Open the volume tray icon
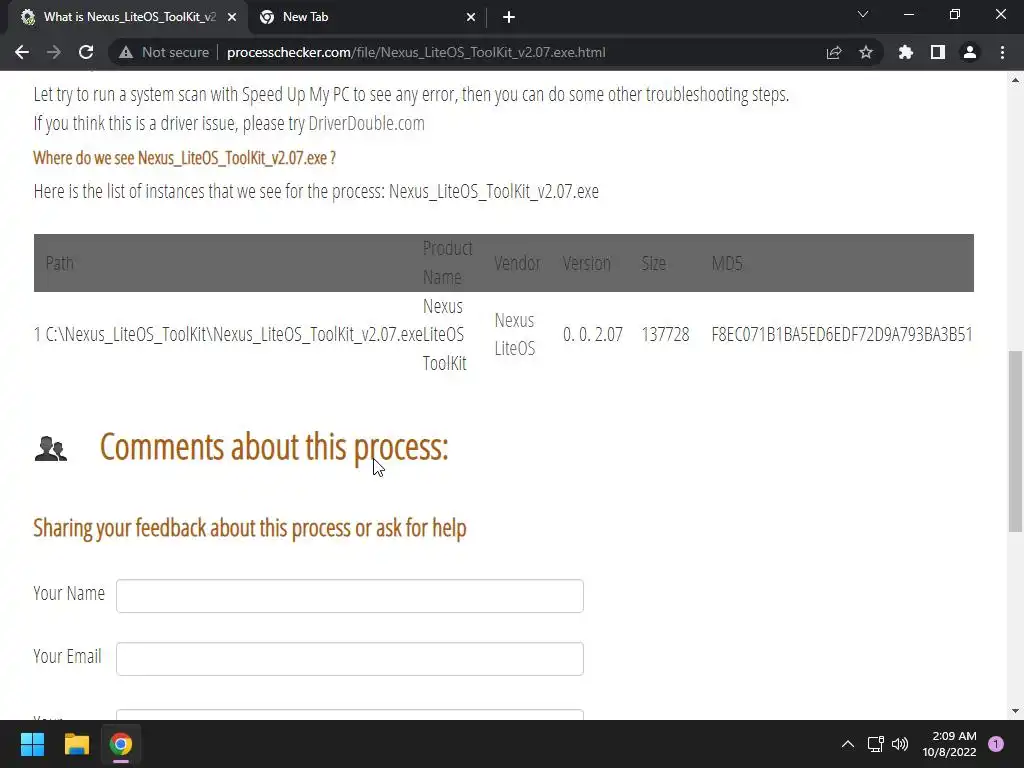Image resolution: width=1024 pixels, height=768 pixels. pyautogui.click(x=900, y=744)
